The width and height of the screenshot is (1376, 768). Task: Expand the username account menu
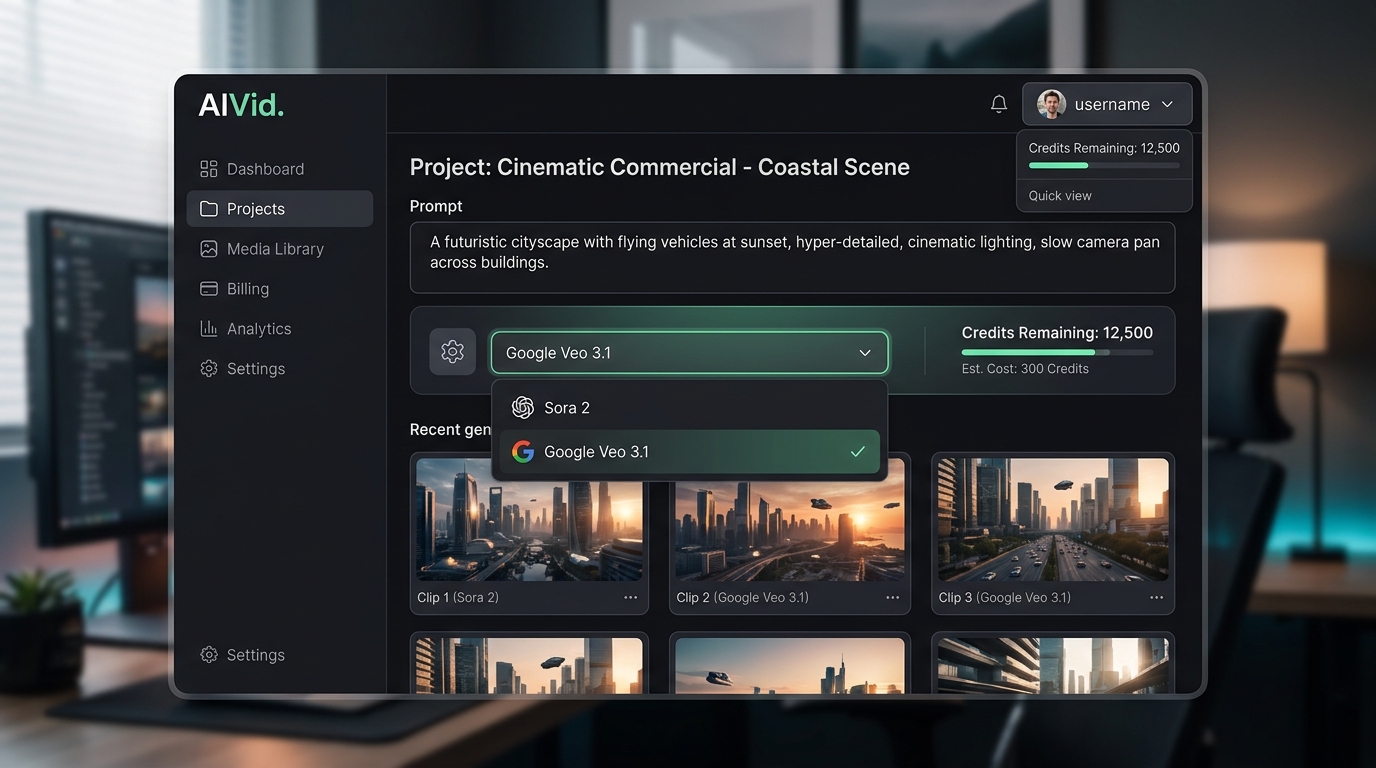(1107, 104)
